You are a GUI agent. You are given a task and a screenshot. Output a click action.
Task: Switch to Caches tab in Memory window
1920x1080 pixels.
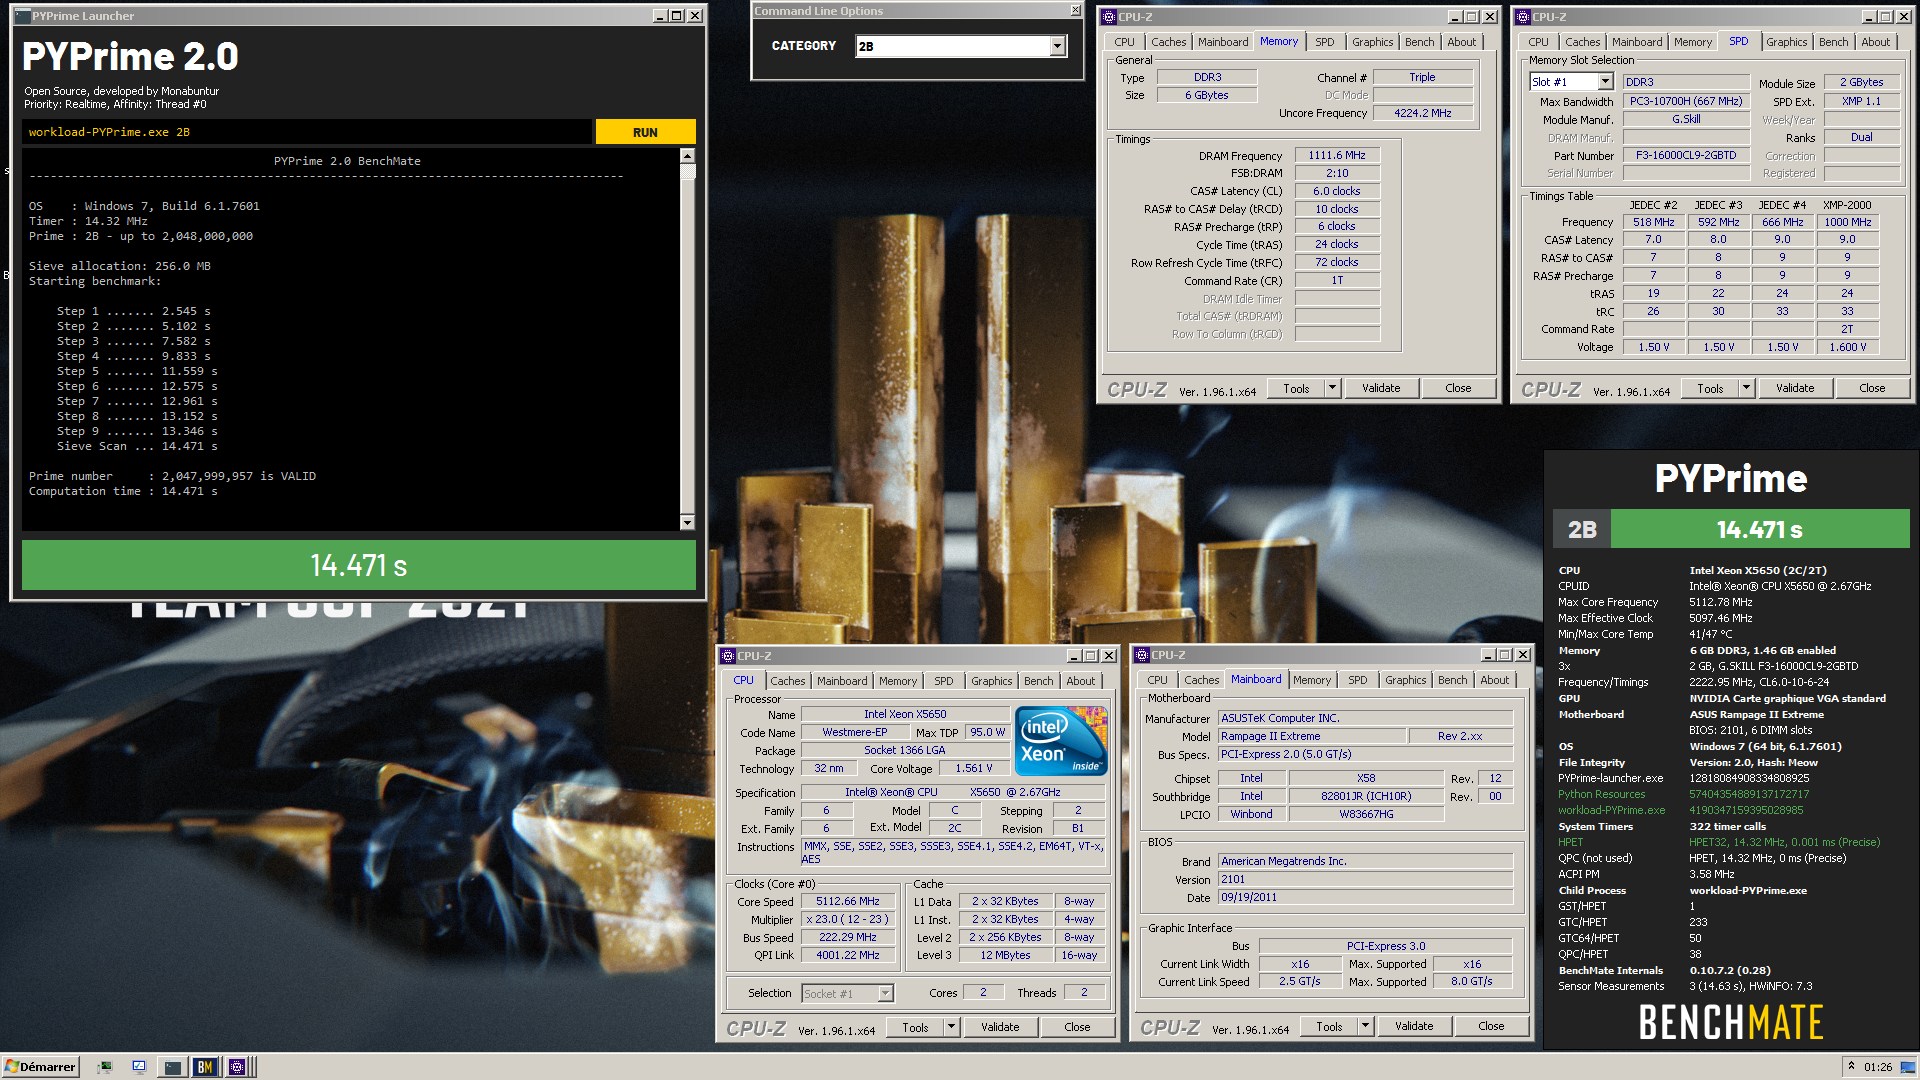[x=1168, y=42]
